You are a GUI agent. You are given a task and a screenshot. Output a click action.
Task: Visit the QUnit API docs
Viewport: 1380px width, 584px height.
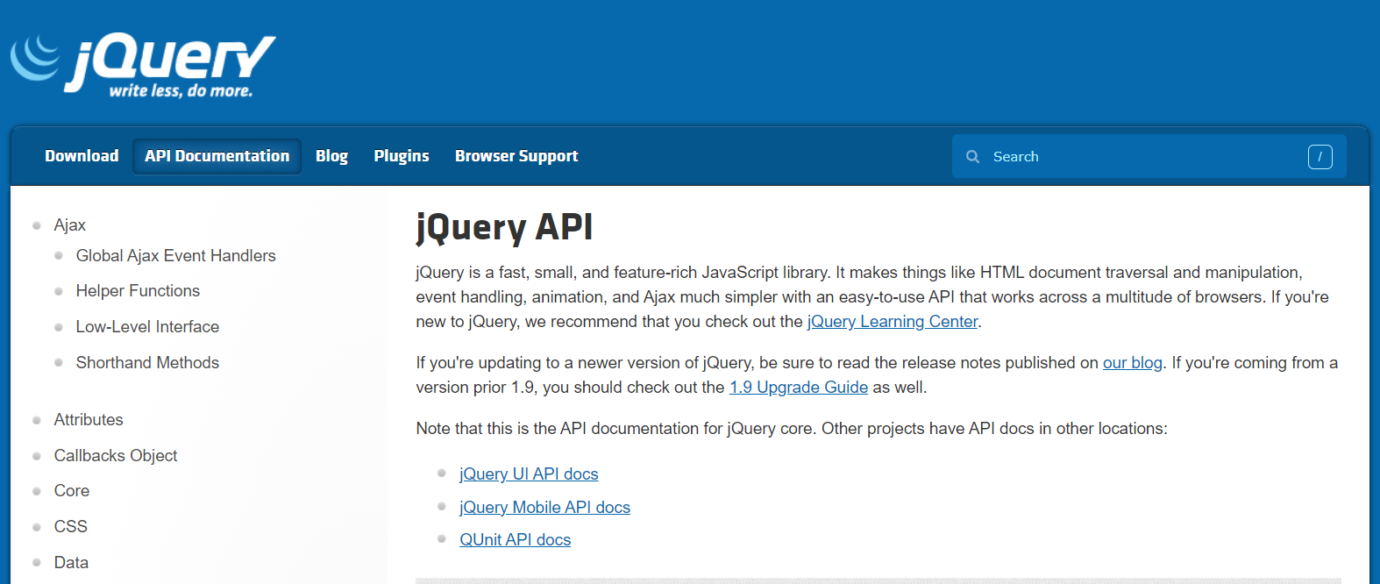(x=515, y=539)
